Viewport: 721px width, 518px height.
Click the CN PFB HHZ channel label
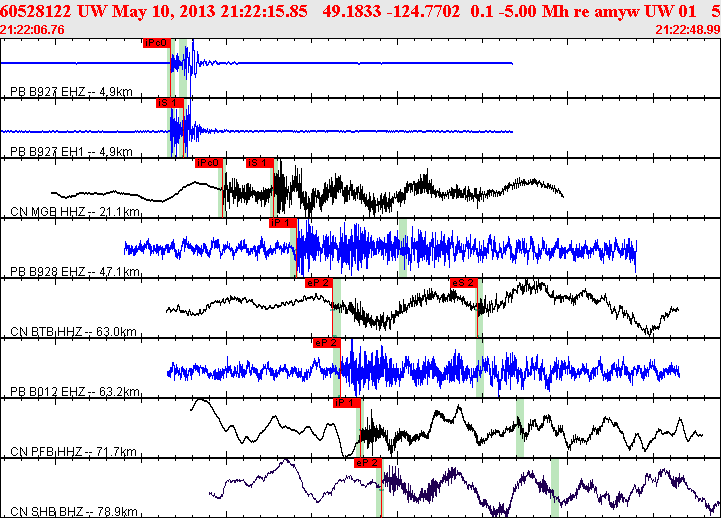point(74,452)
